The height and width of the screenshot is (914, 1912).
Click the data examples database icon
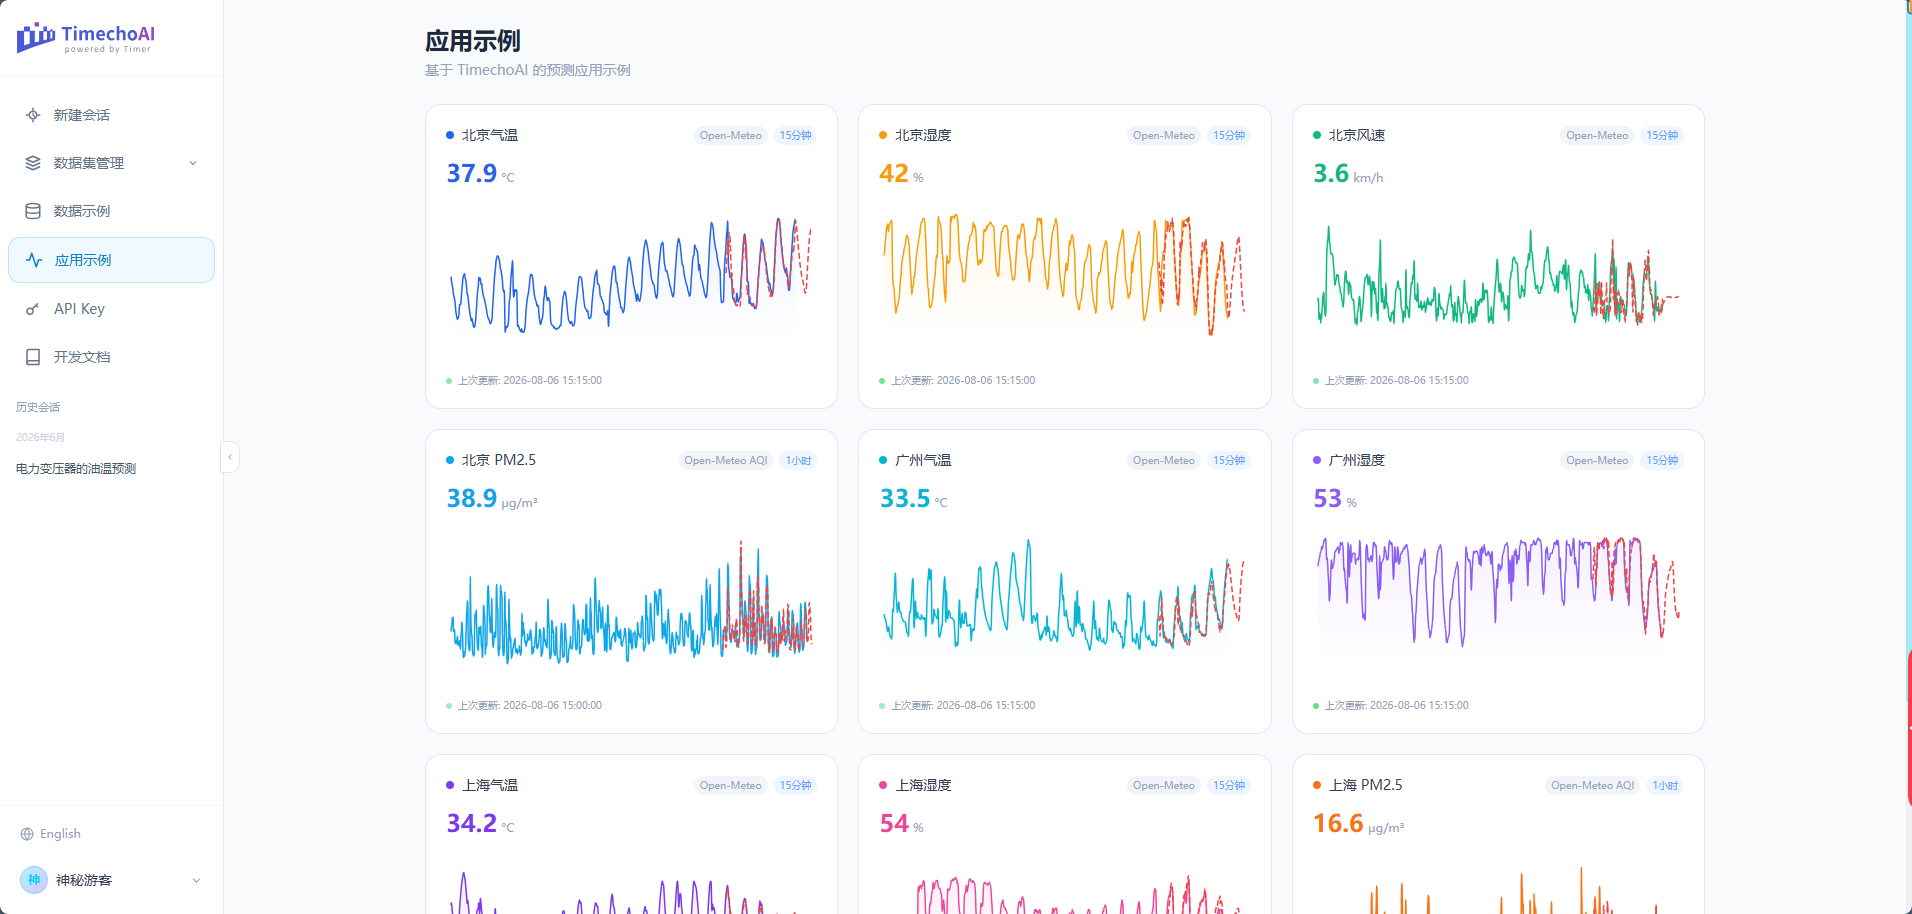(33, 211)
